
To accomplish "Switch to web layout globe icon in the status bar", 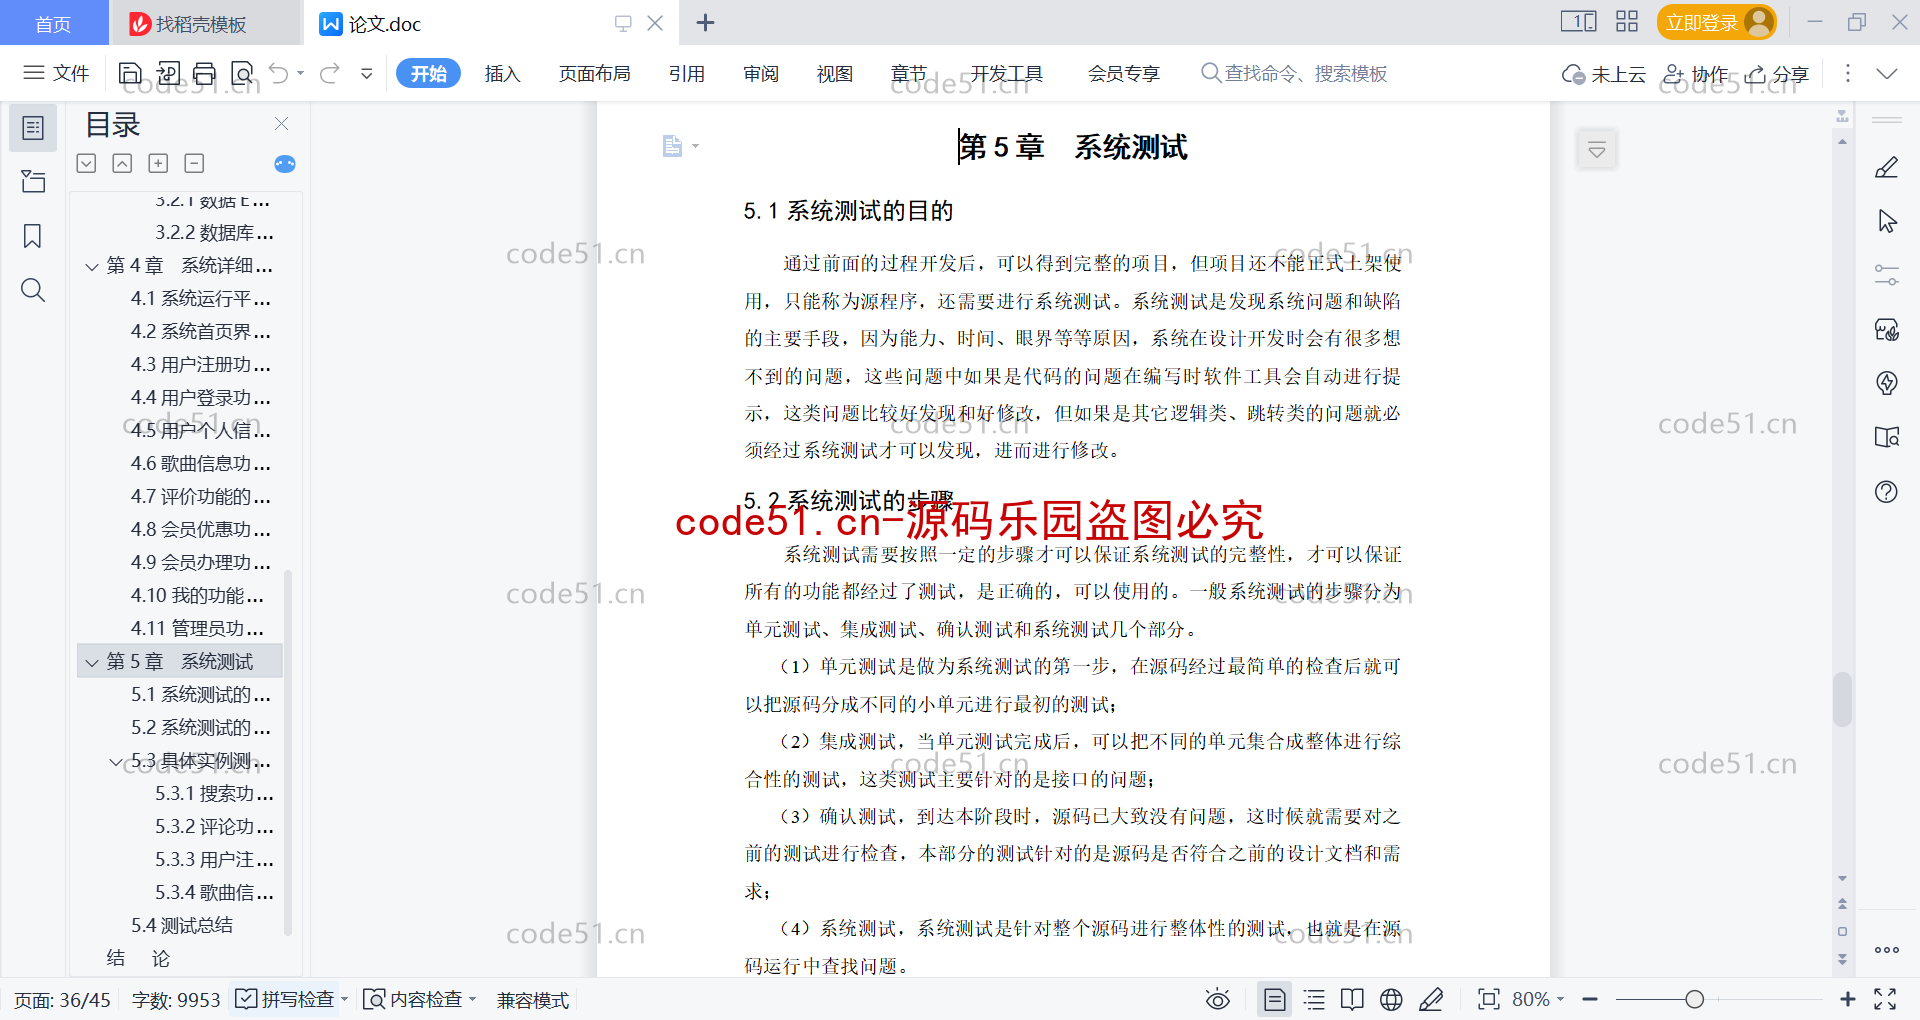I will (x=1391, y=999).
